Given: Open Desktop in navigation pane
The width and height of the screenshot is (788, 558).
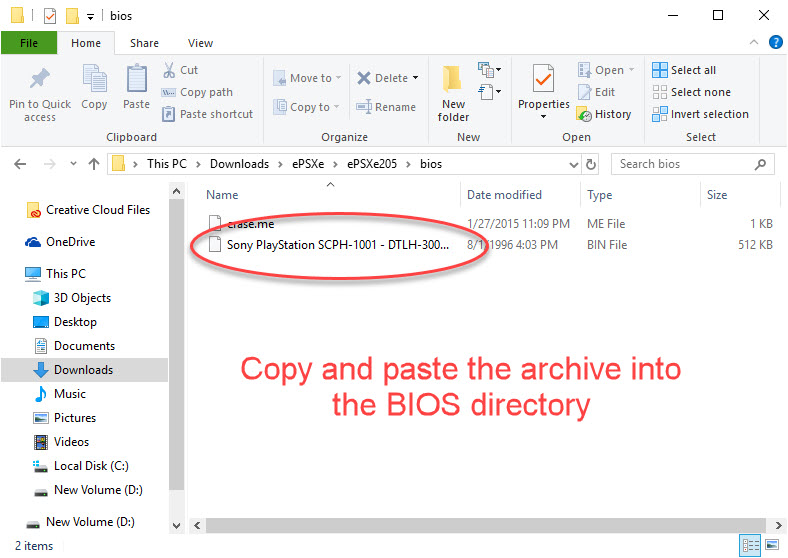Looking at the screenshot, I should click(65, 322).
